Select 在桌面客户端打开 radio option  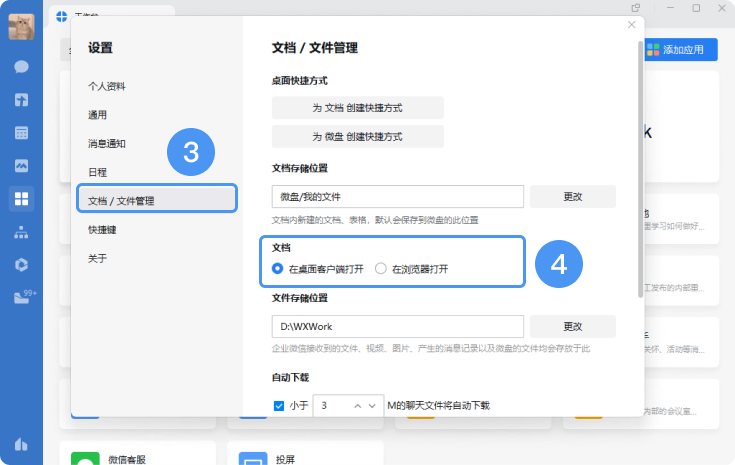tap(278, 268)
